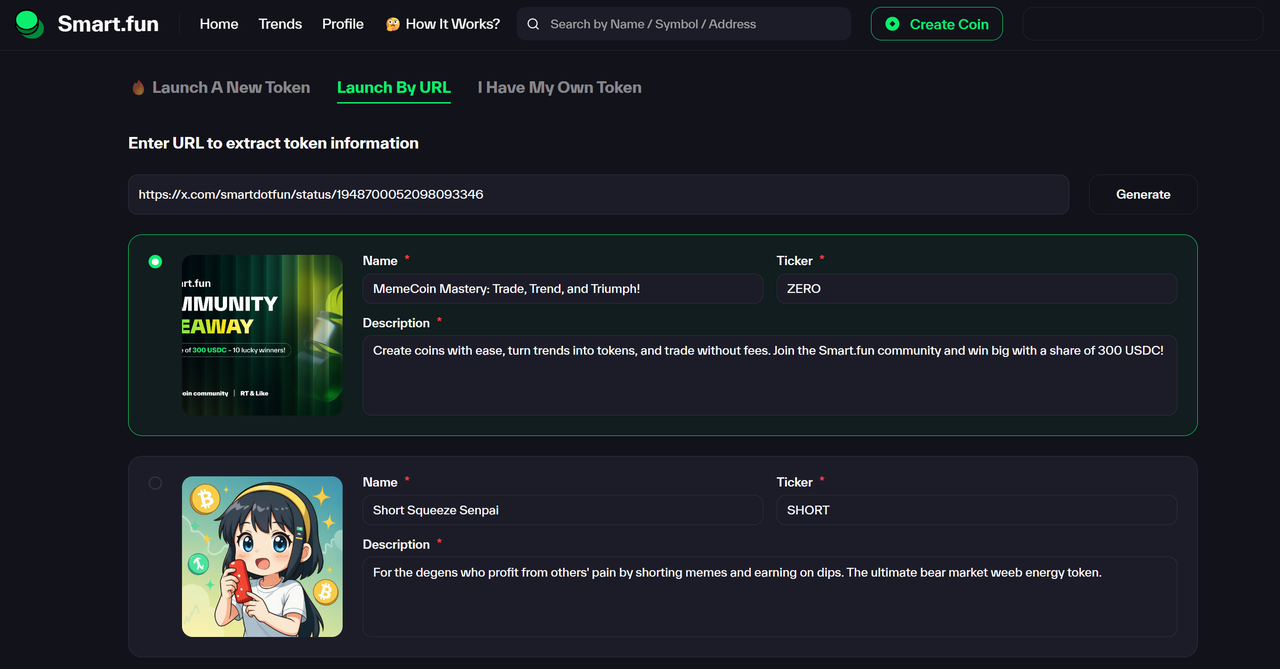Focus the top search bar field
The width and height of the screenshot is (1280, 669).
tap(684, 24)
